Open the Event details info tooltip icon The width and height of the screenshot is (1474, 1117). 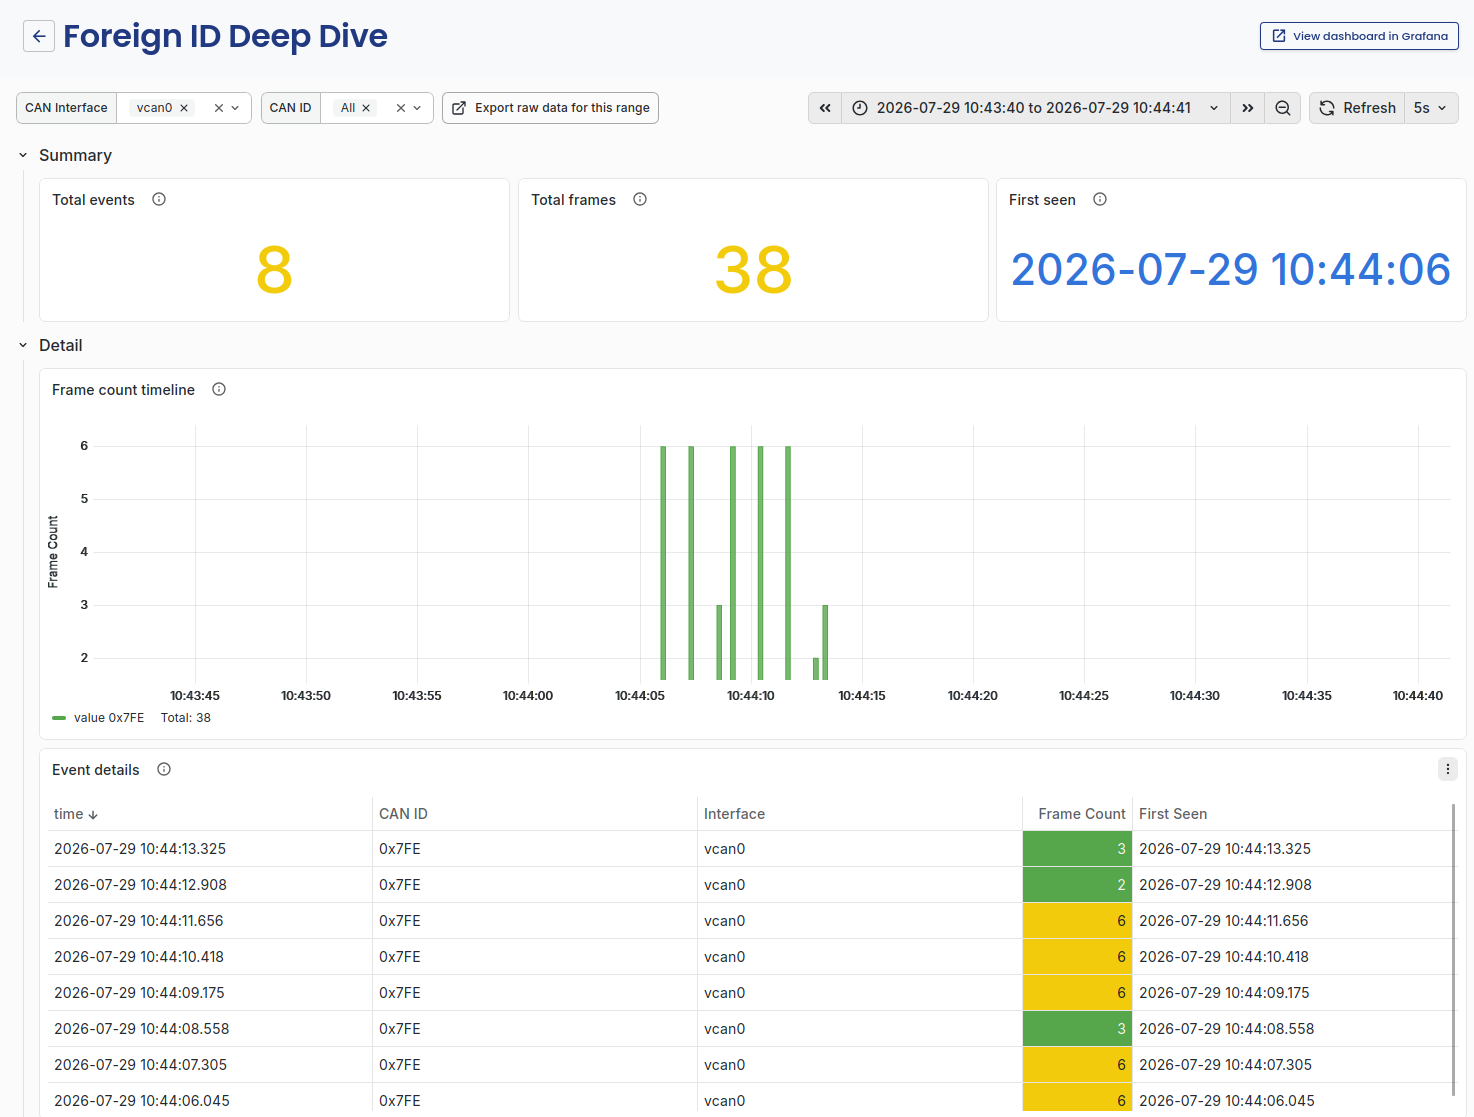164,769
